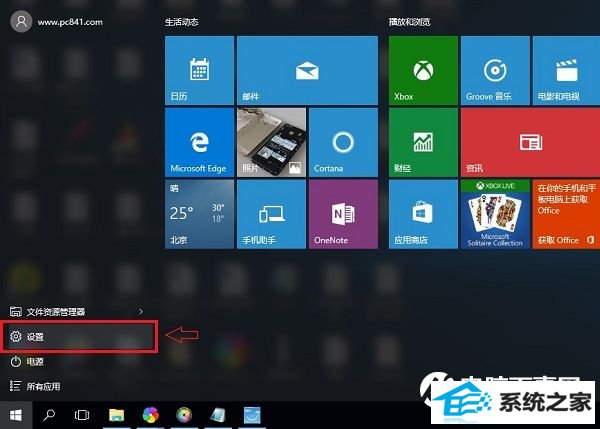Open the 财经 finance tile
Viewport: 600px width, 429px height.
[423, 142]
